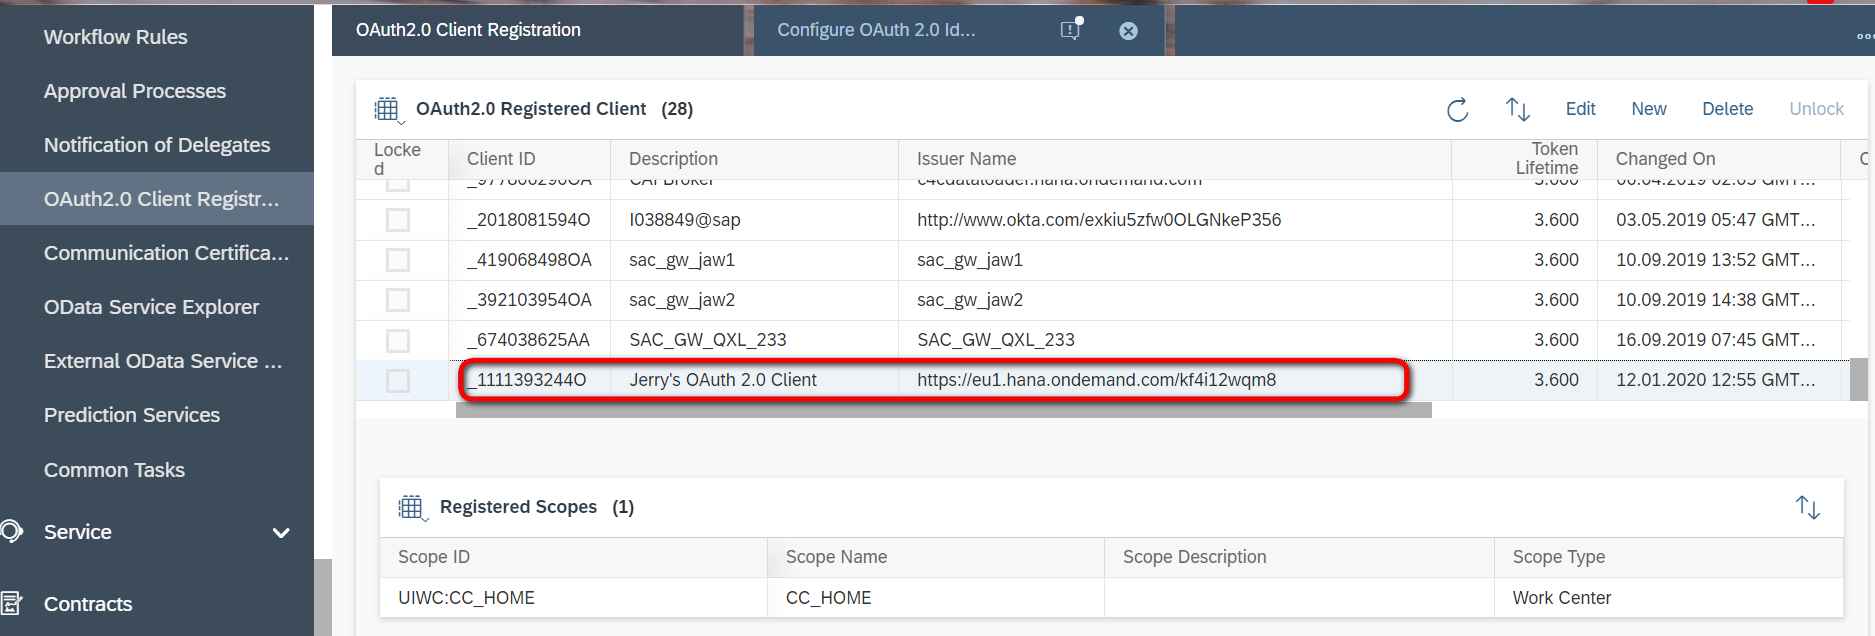Open sort options for Registered Client table
This screenshot has width=1875, height=636.
[1517, 109]
